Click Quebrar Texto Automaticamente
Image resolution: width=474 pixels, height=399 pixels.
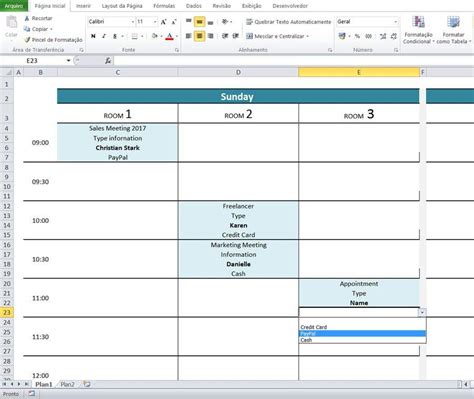pyautogui.click(x=289, y=22)
